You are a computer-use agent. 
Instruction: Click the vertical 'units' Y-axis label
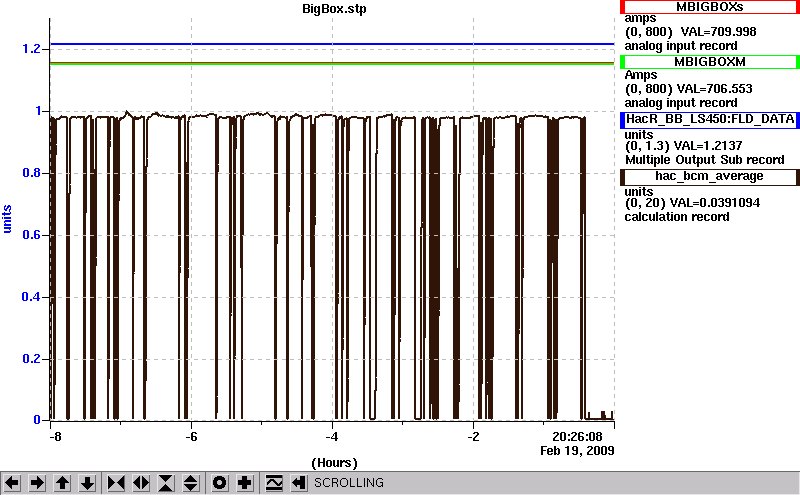(x=7, y=219)
